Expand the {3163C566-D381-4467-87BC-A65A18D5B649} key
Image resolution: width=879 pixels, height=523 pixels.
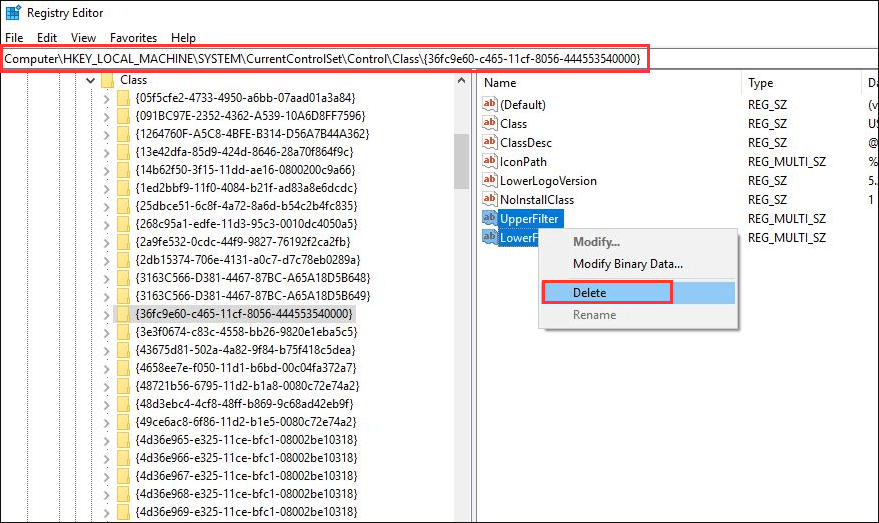coord(107,296)
